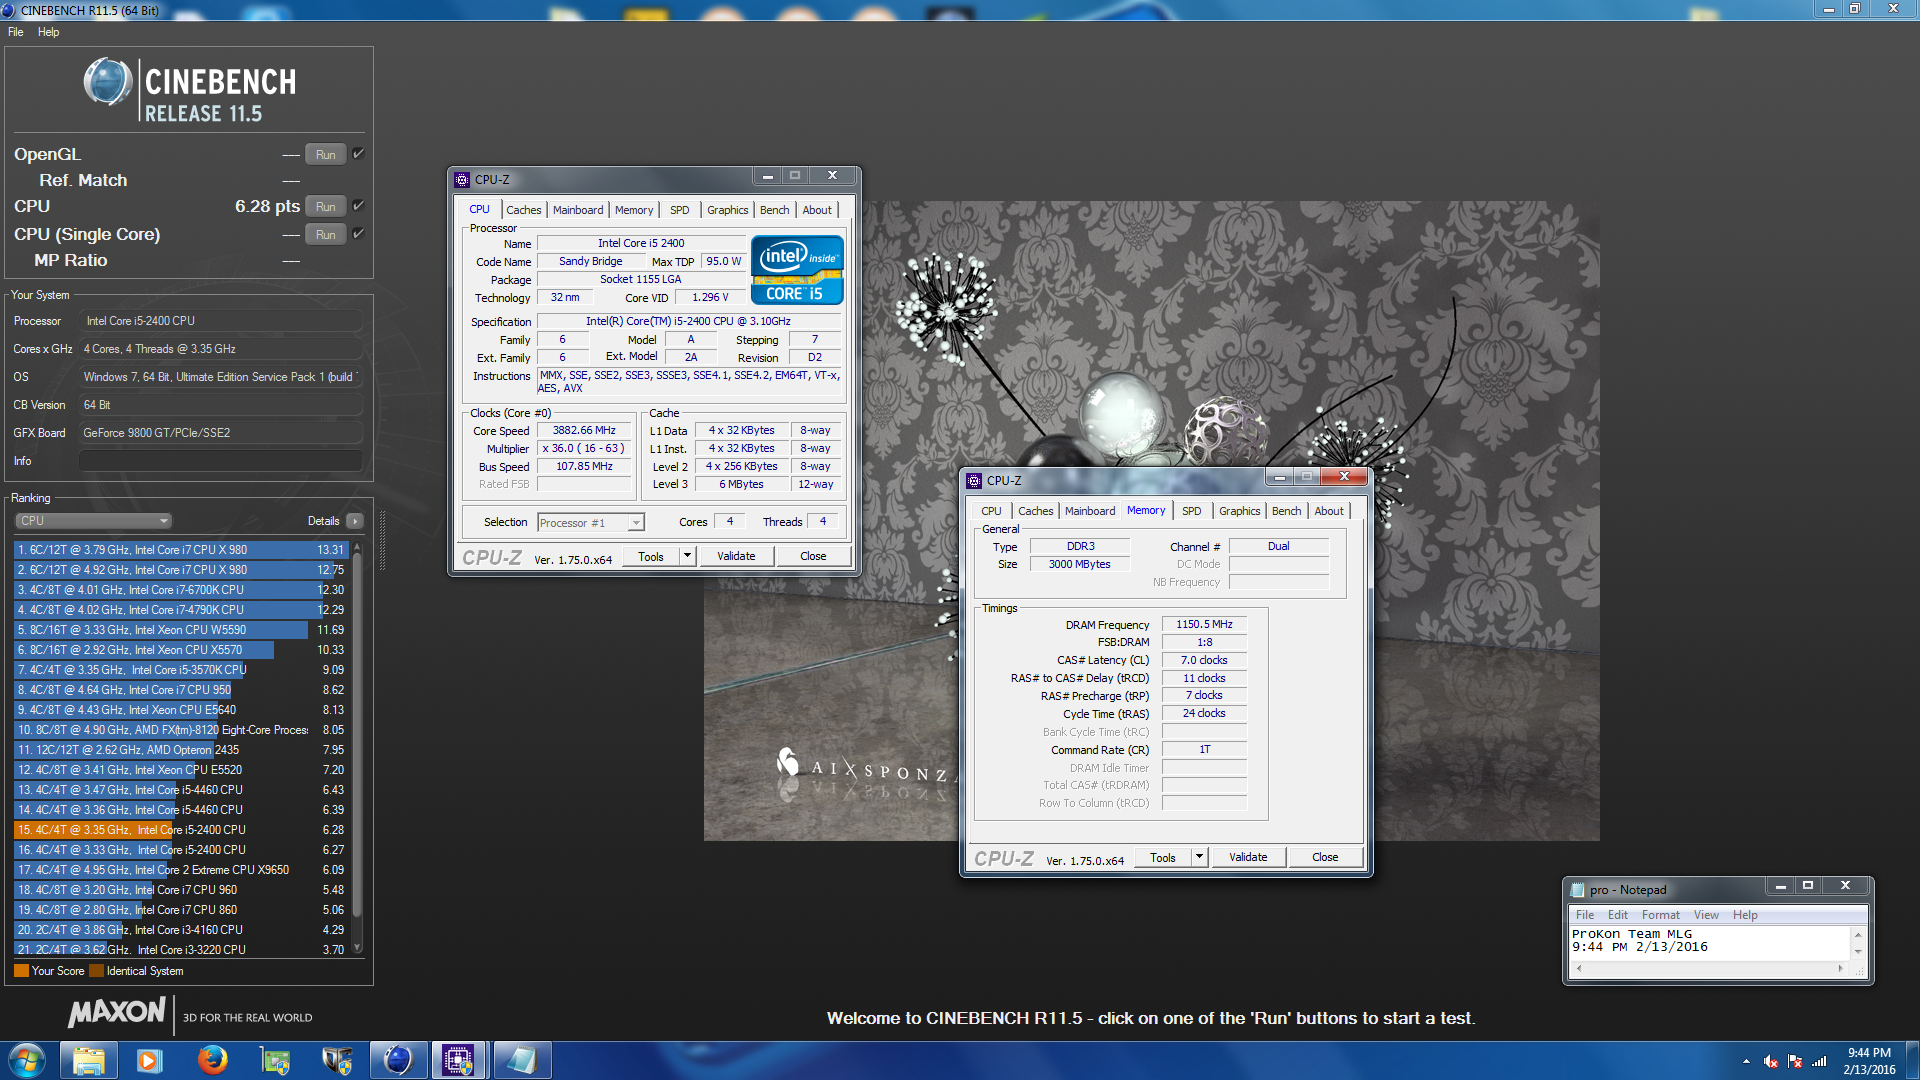Viewport: 1920px width, 1080px height.
Task: Click the CPU-Z icon in first window title
Action: pyautogui.click(x=462, y=180)
